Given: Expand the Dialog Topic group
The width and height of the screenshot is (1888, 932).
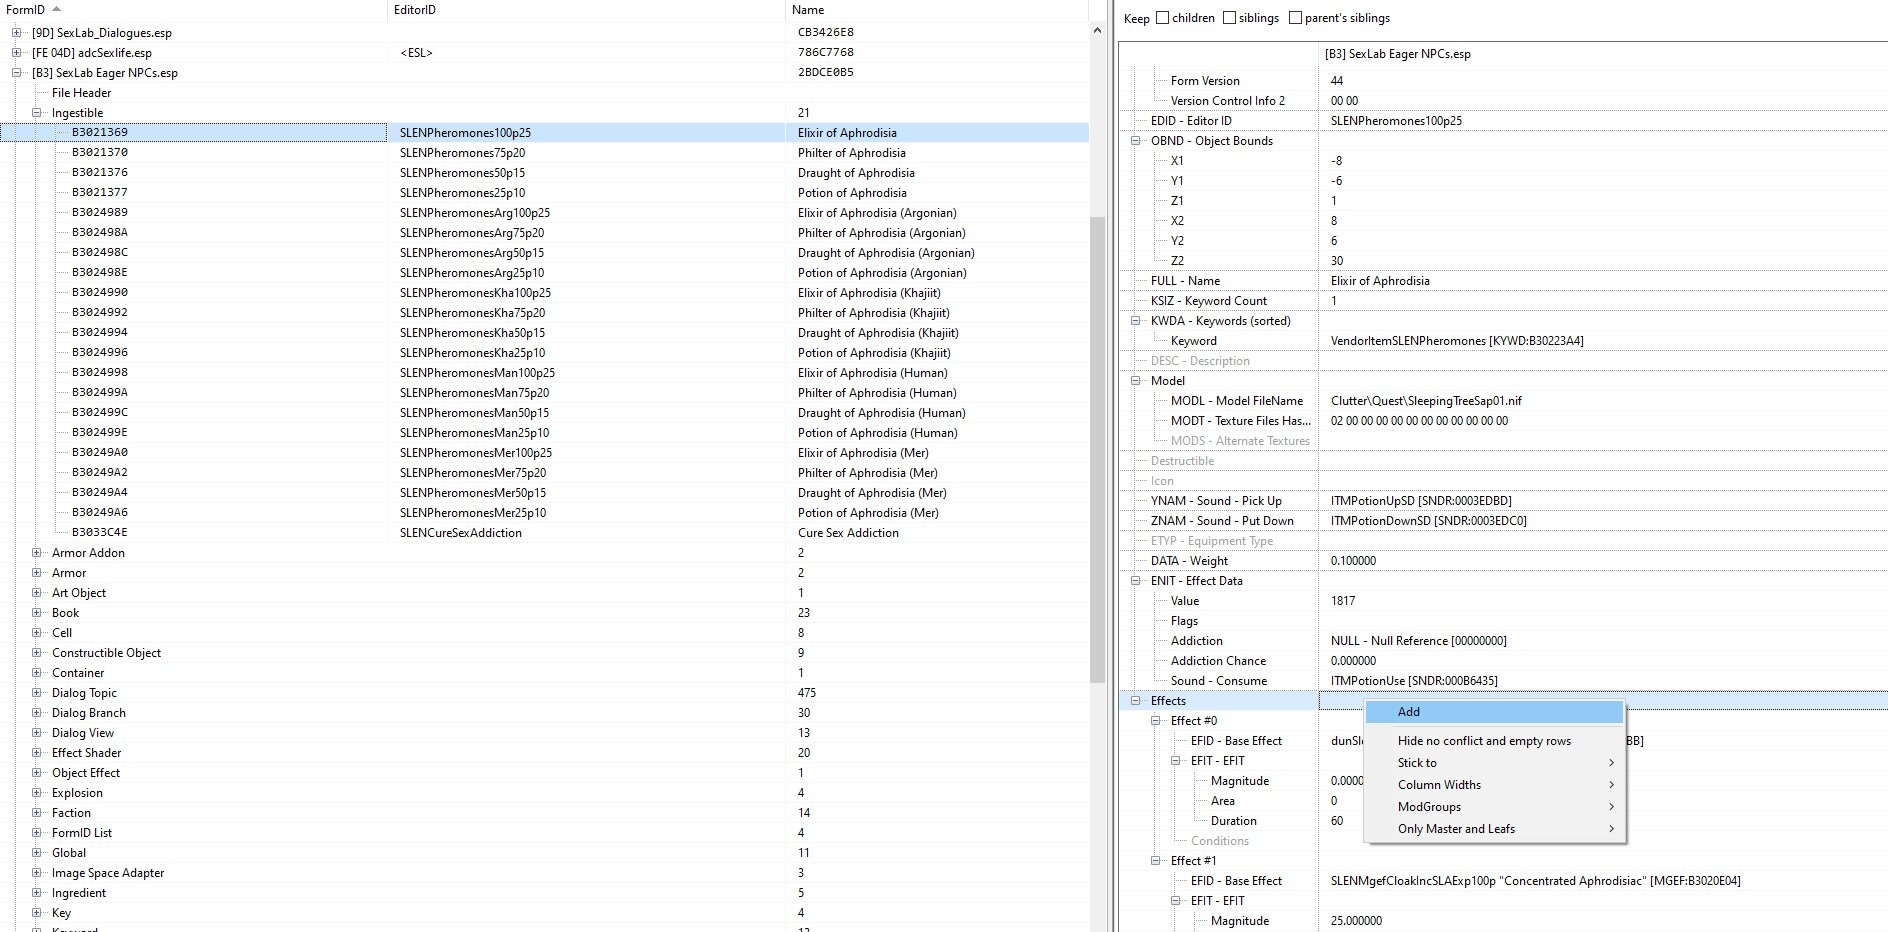Looking at the screenshot, I should [37, 693].
